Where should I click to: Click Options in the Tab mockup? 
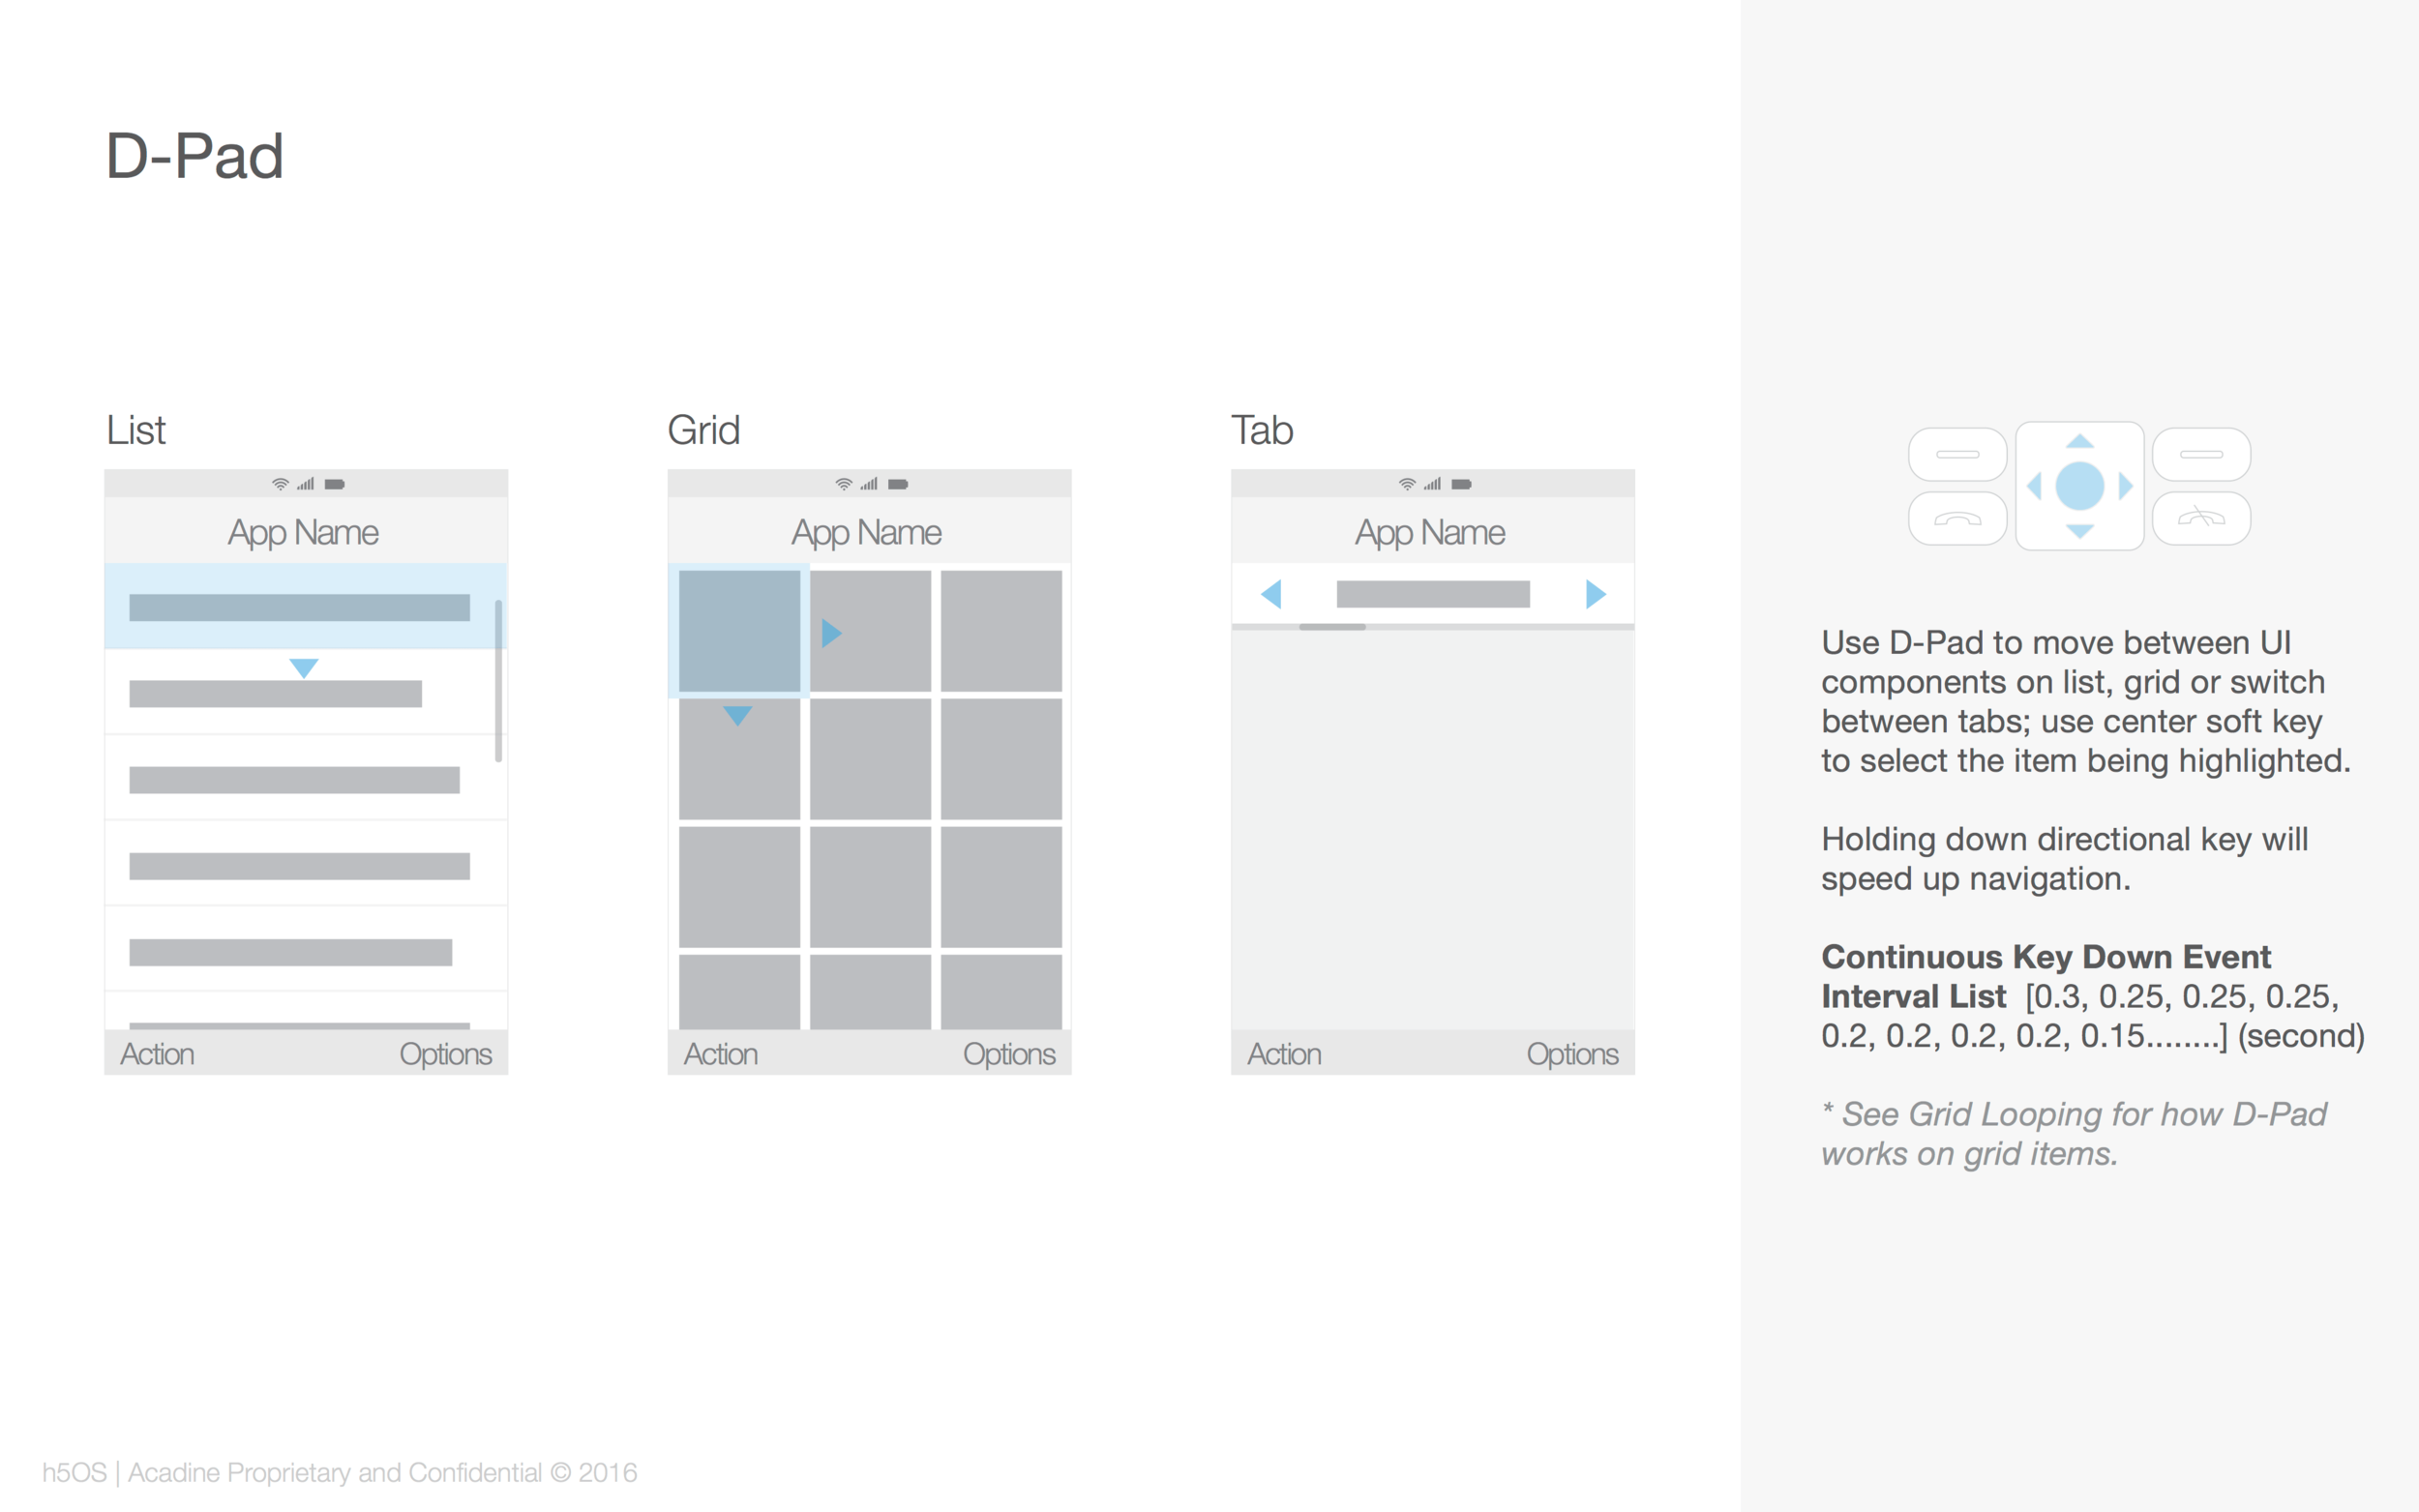[1572, 1054]
